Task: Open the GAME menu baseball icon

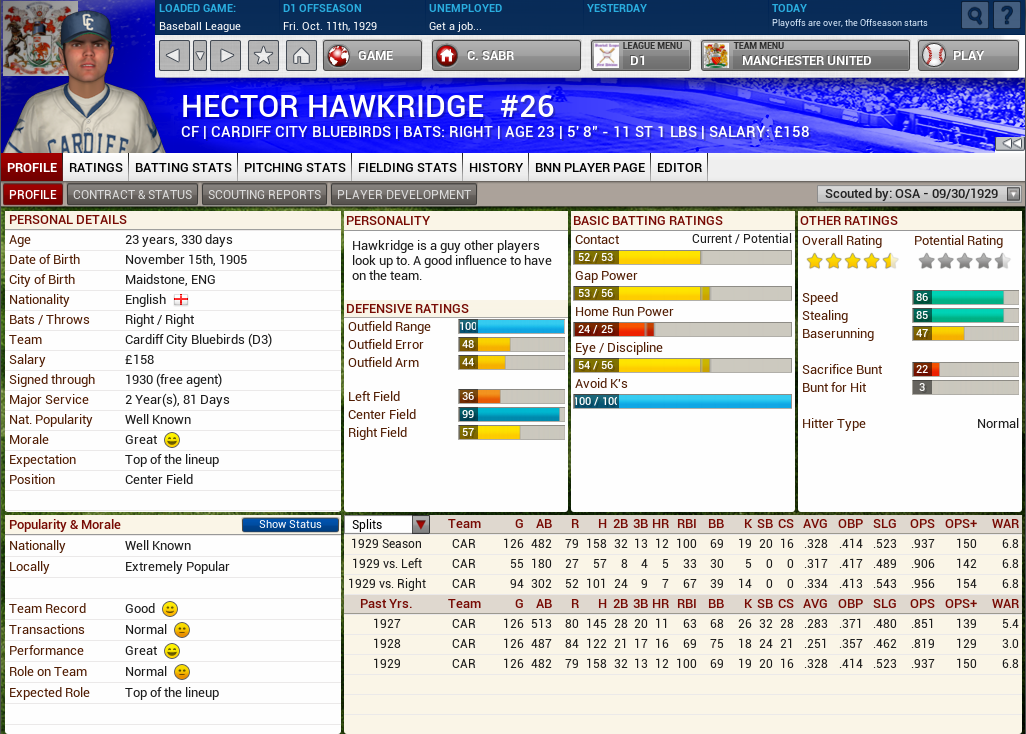Action: (337, 57)
